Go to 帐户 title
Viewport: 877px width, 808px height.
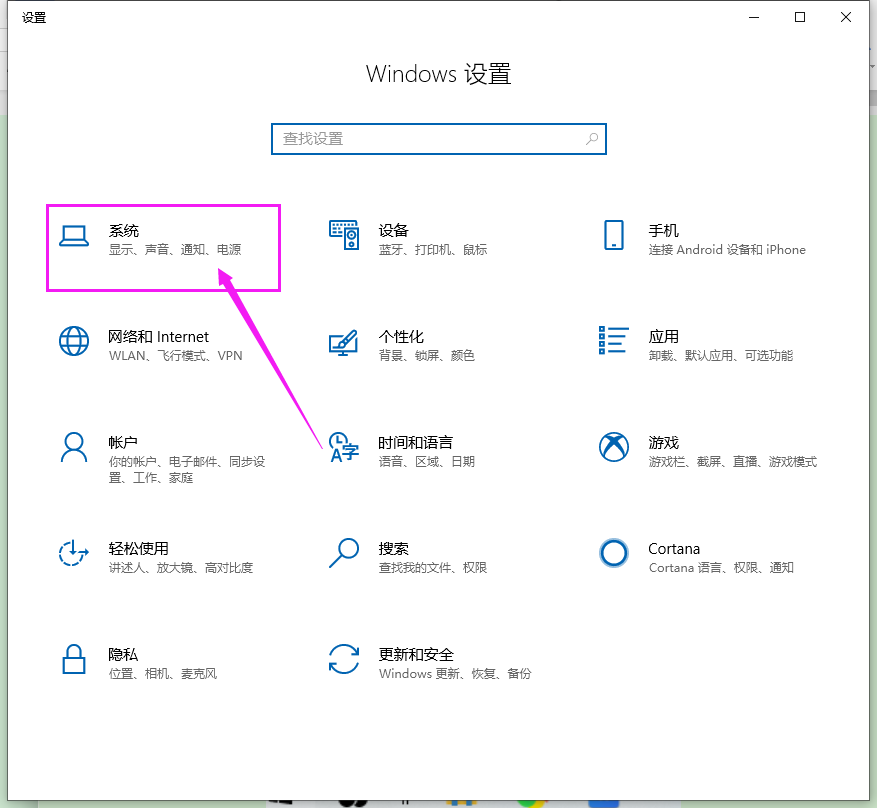pos(123,443)
